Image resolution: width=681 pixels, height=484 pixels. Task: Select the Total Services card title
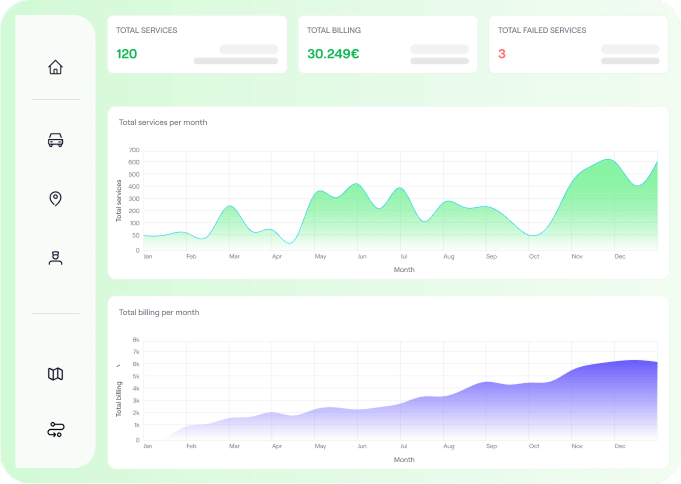(146, 30)
